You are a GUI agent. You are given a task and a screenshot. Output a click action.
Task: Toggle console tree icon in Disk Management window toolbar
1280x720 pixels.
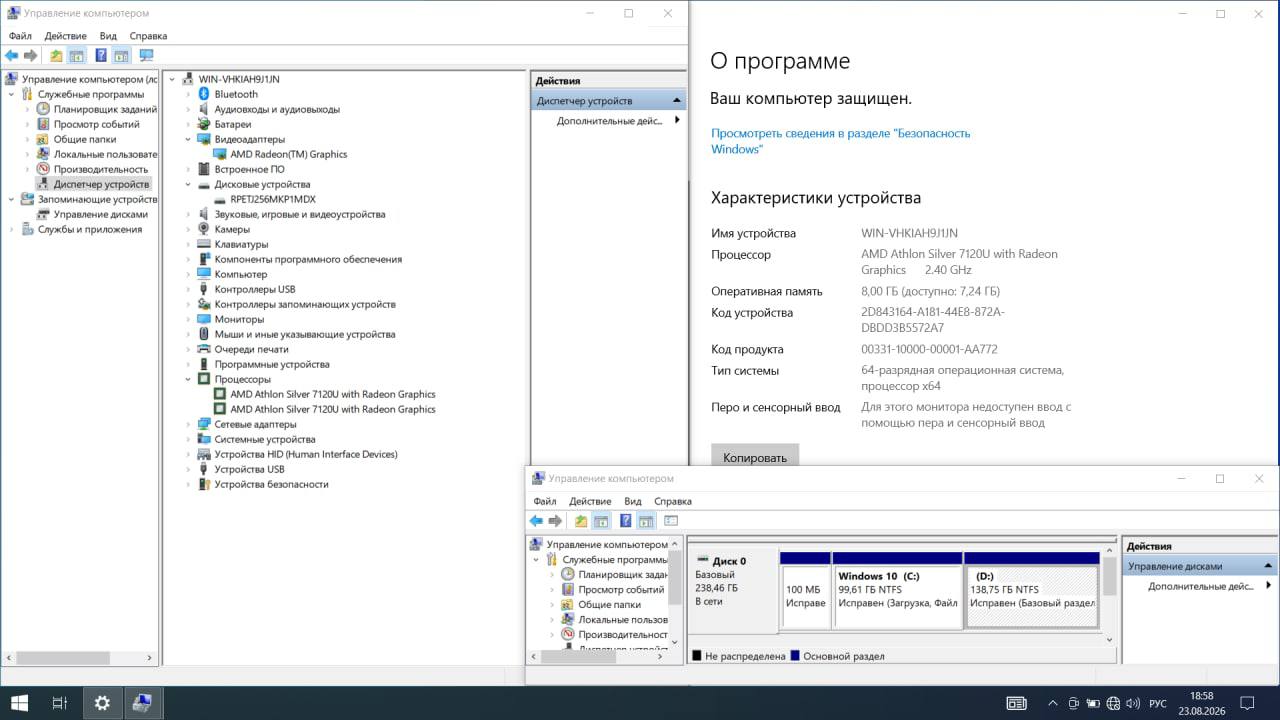[x=601, y=521]
